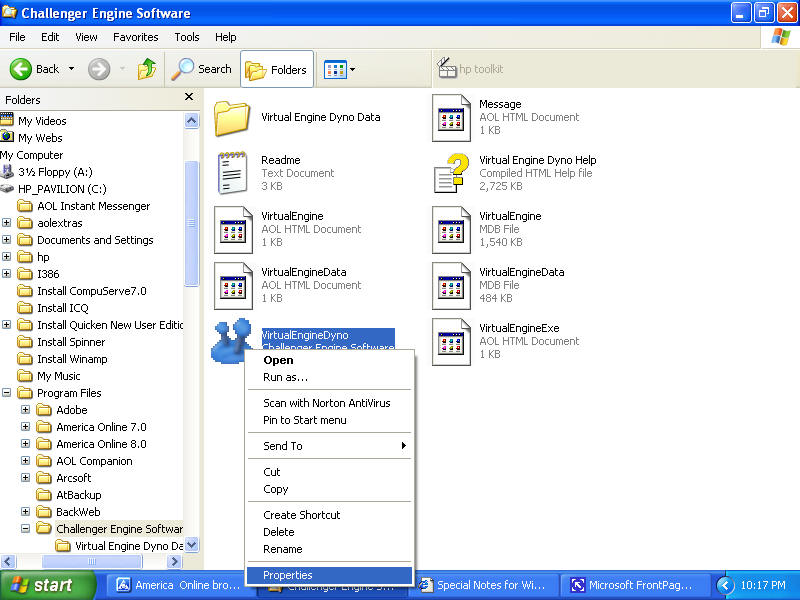This screenshot has width=800, height=600.
Task: Open the Help menu
Action: [x=226, y=37]
